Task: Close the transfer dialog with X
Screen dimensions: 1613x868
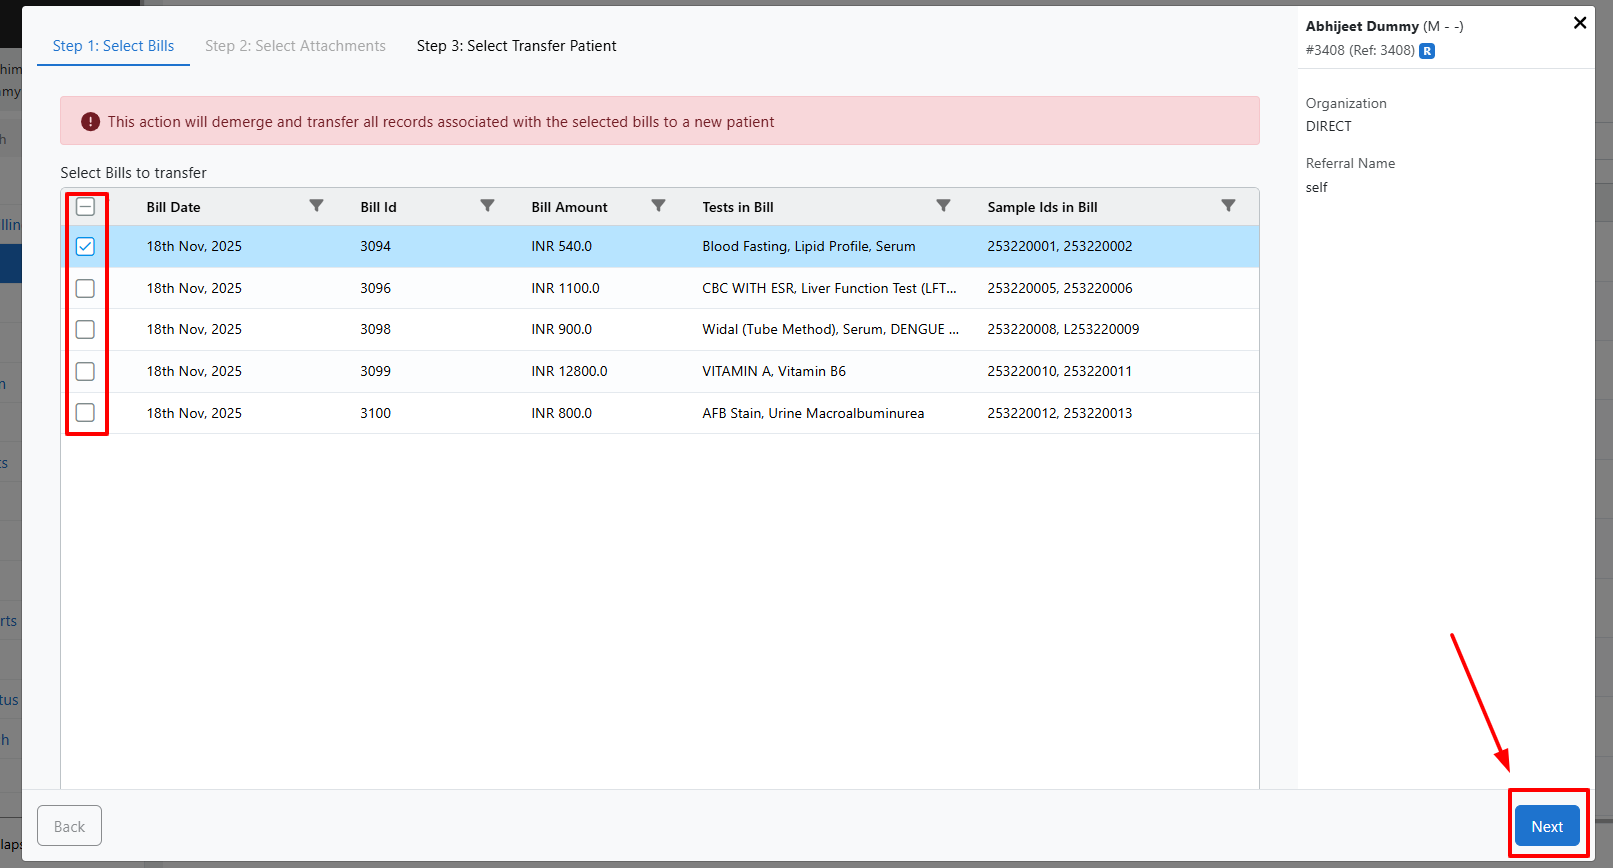Action: point(1580,23)
